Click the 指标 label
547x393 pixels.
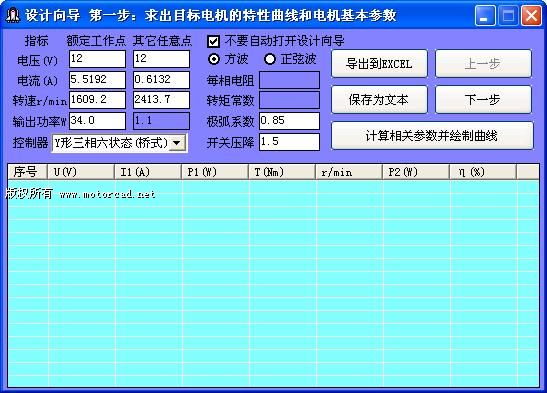click(x=36, y=41)
